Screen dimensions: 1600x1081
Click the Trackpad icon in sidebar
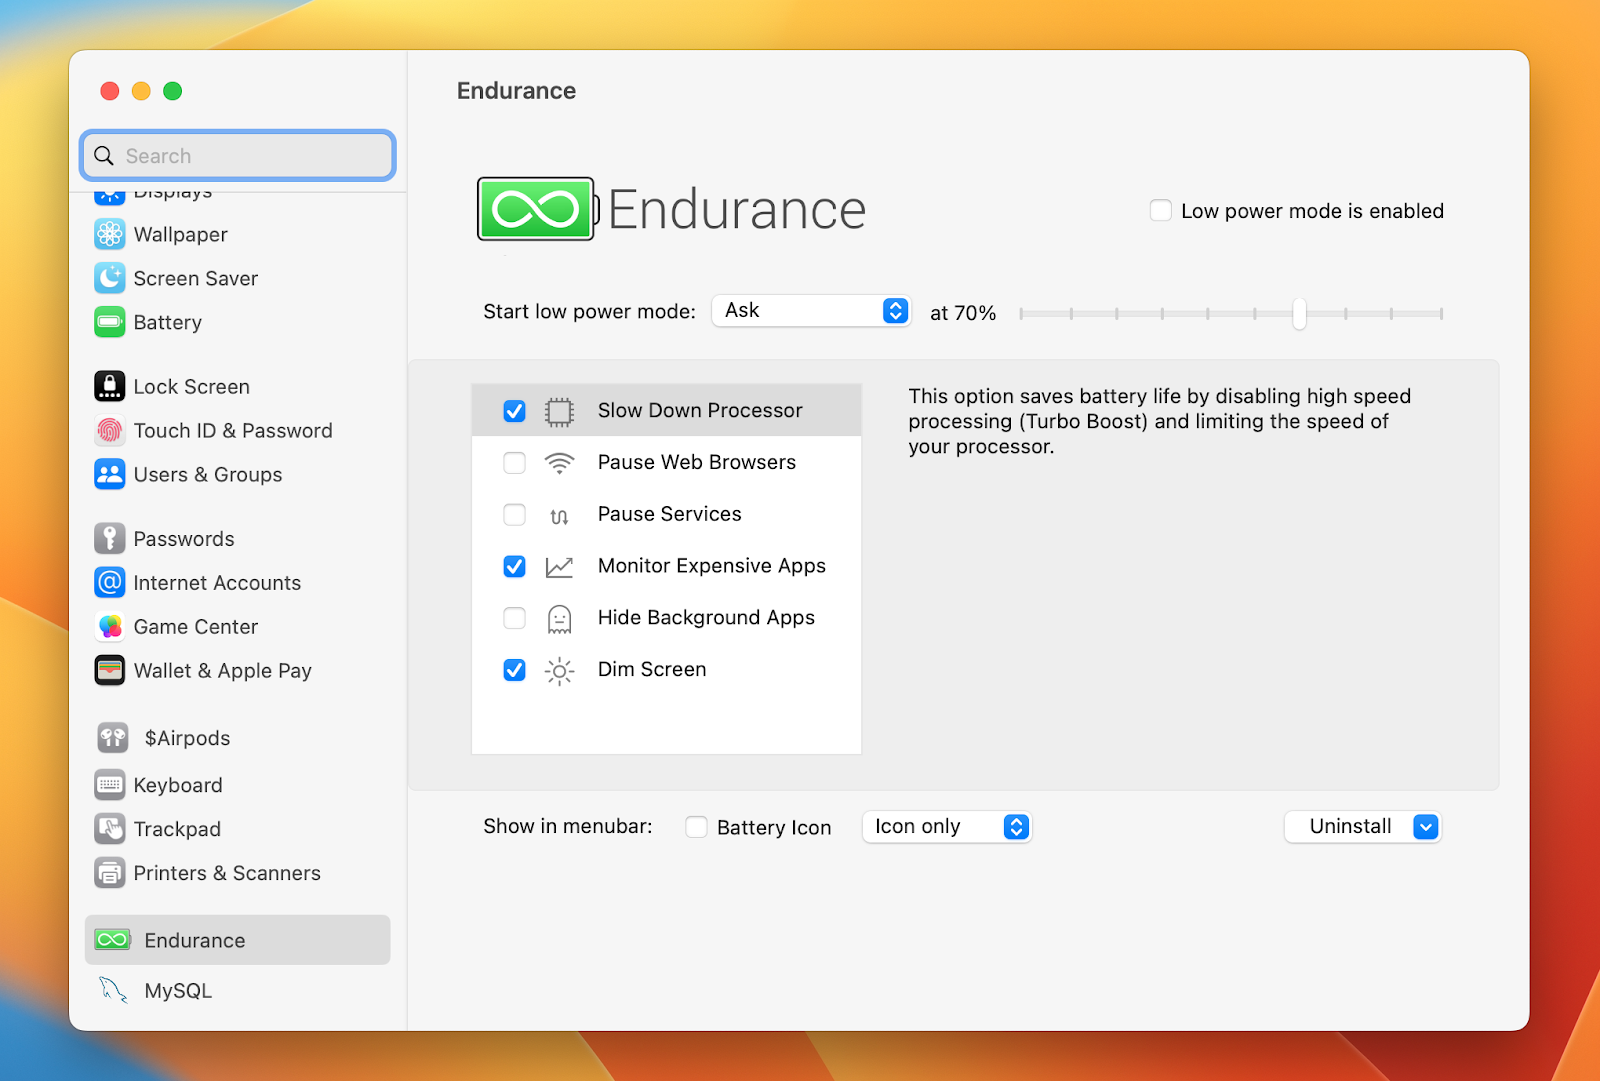[x=110, y=829]
